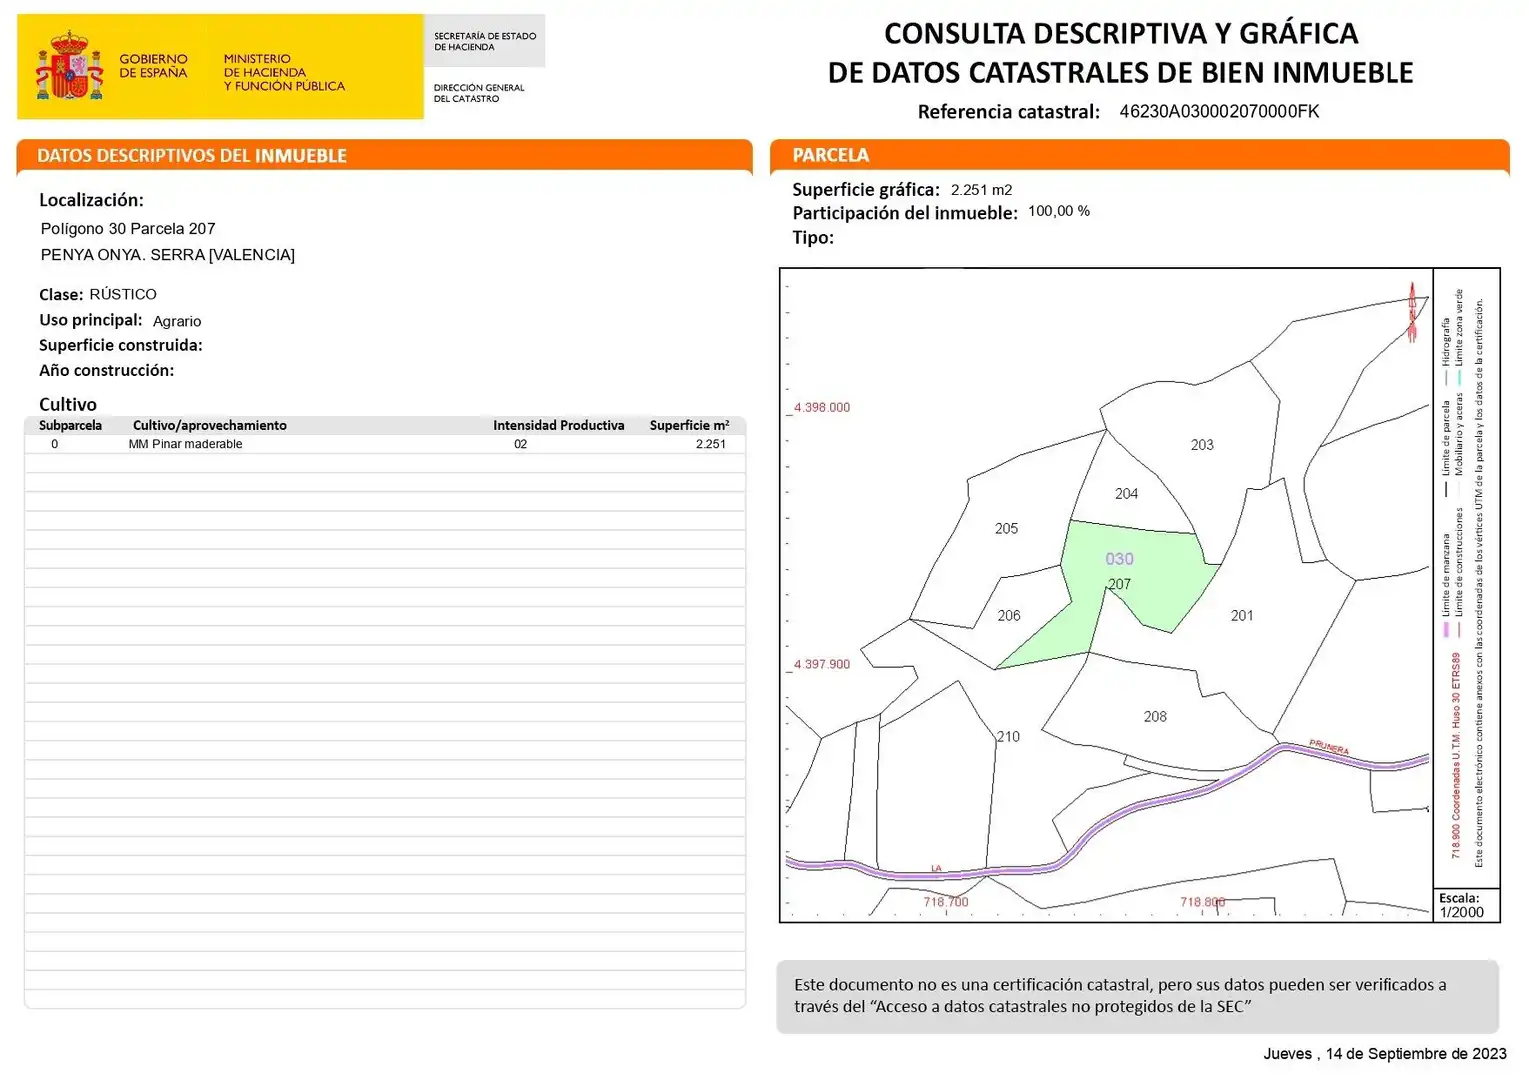The image size is (1529, 1080).
Task: Click the 'PARCELA' section header
Action: pos(1140,156)
